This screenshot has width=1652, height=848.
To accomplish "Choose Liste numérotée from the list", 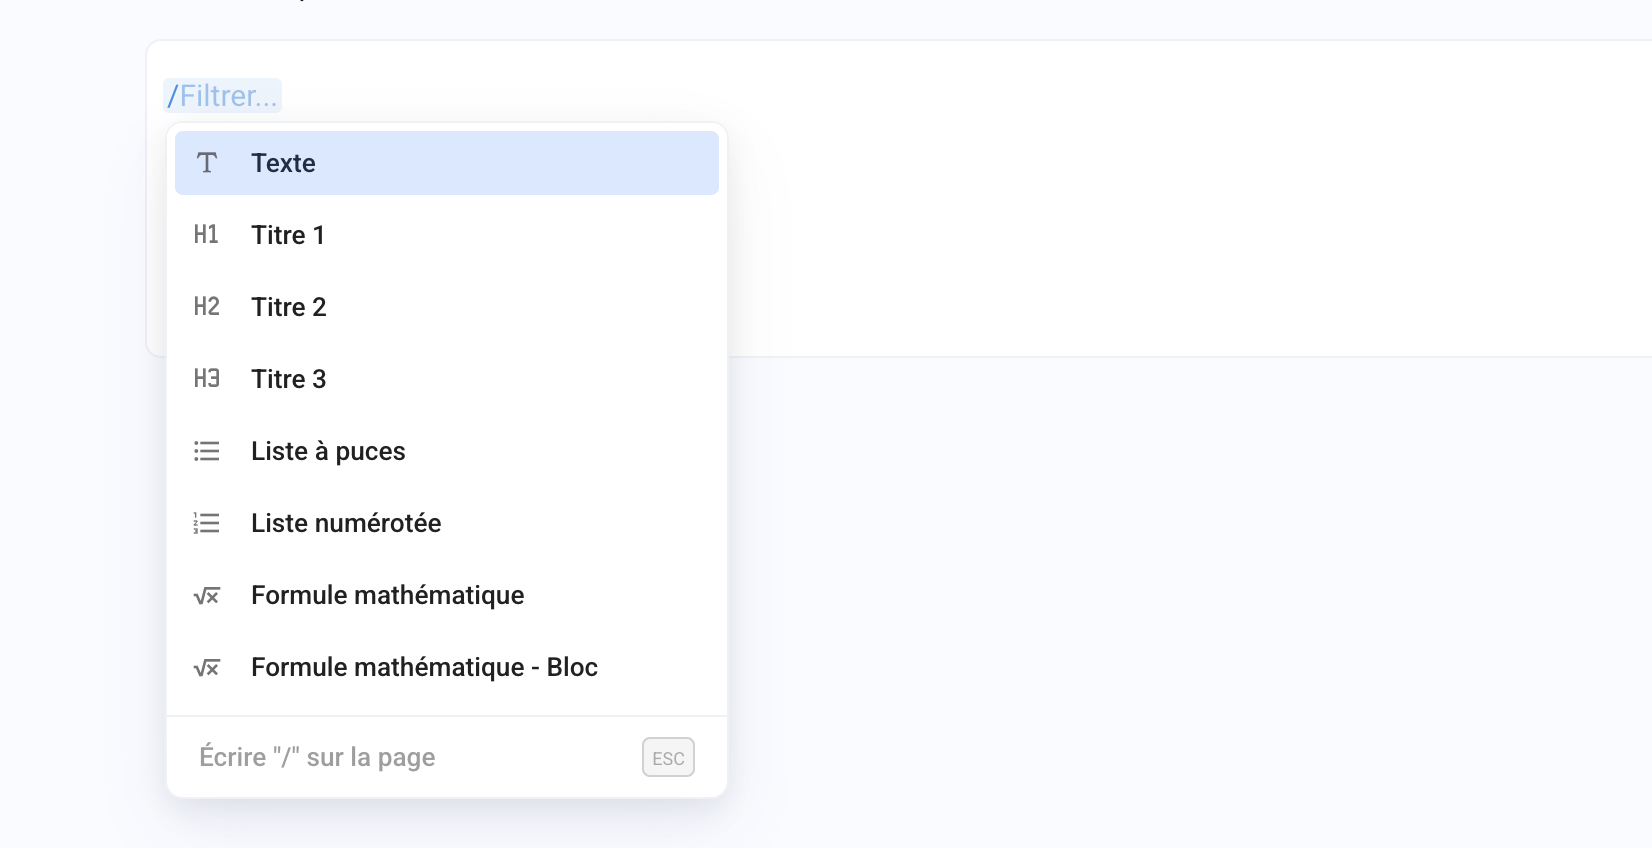I will point(346,523).
